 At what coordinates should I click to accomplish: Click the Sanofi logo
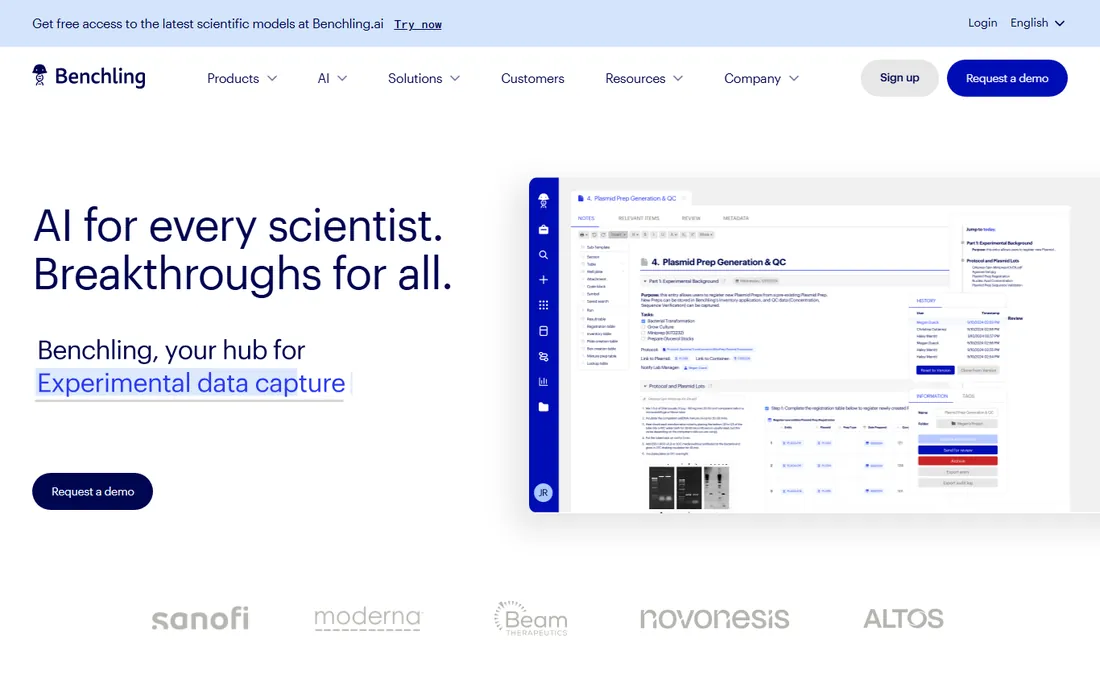[x=200, y=619]
